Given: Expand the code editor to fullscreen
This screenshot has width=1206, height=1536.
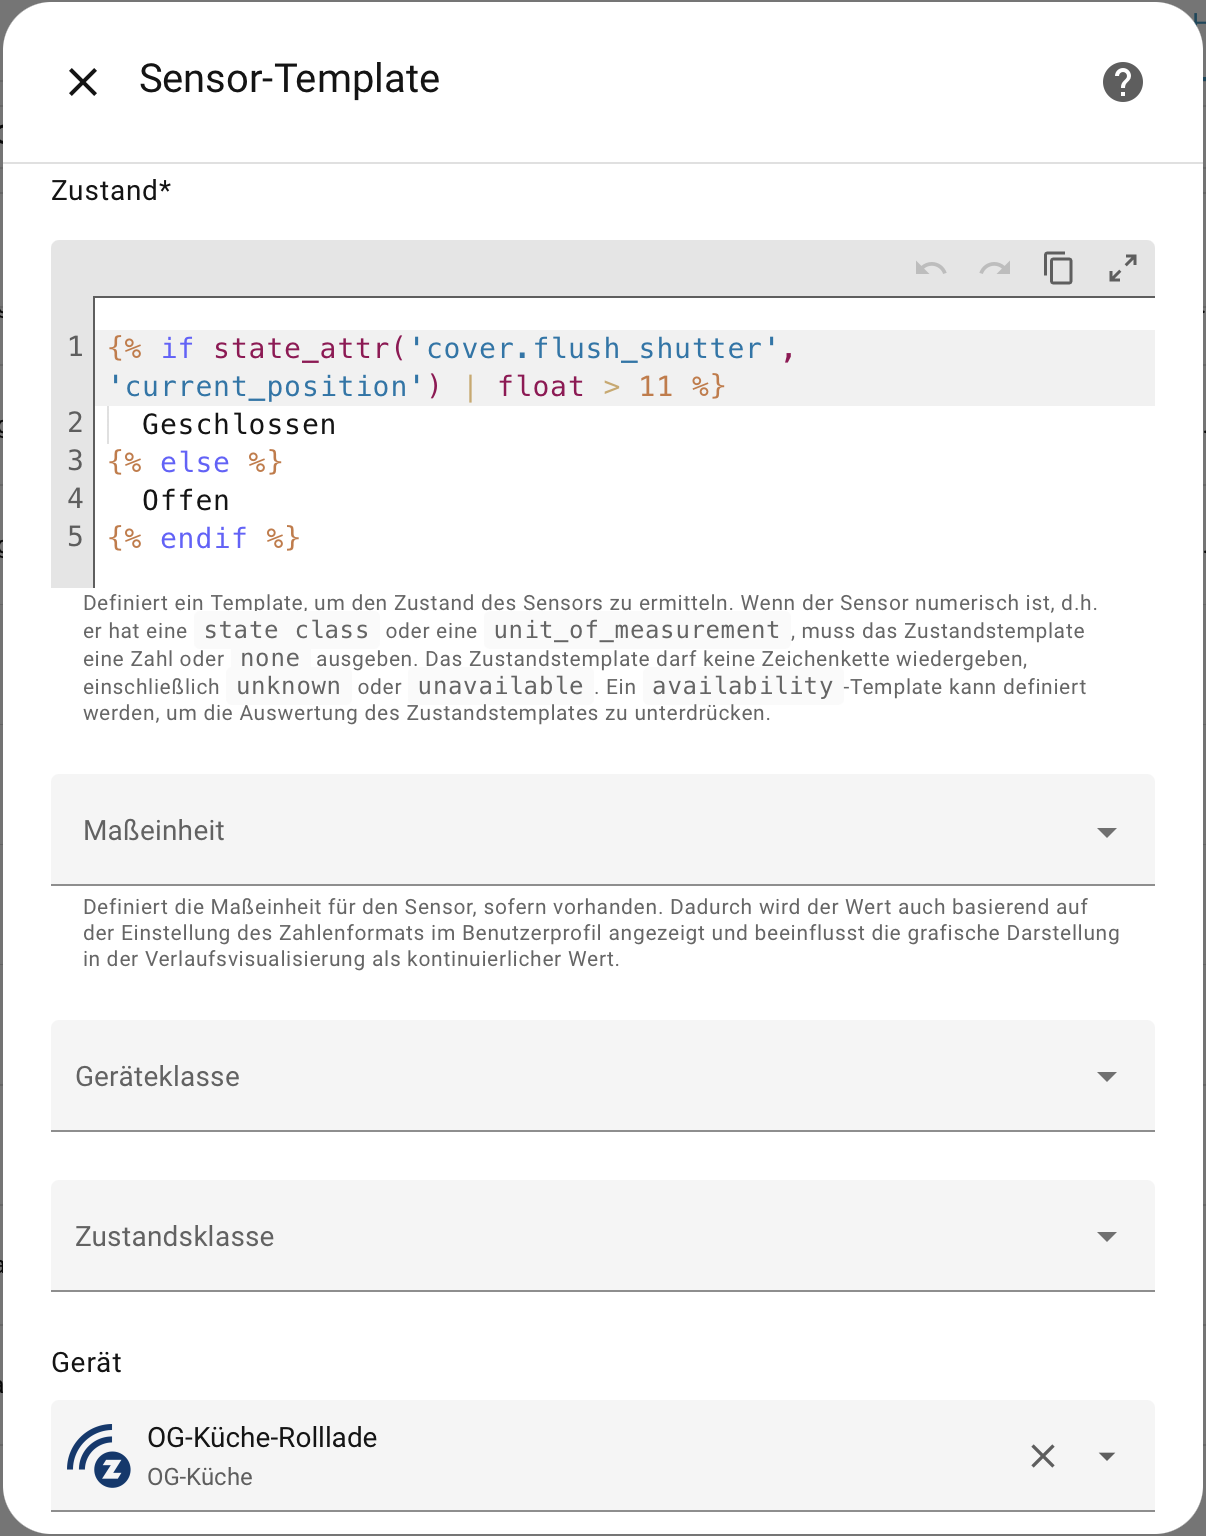Looking at the screenshot, I should [1122, 269].
